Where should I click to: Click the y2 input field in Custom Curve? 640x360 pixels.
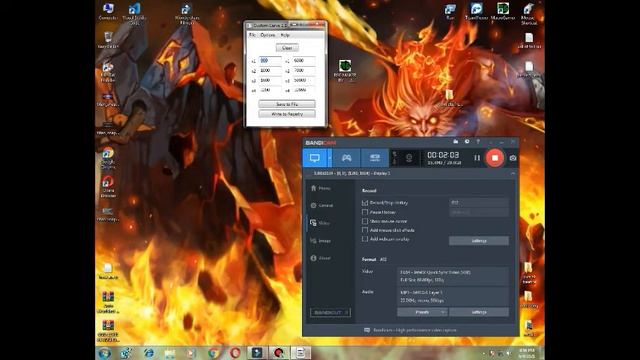click(x=304, y=71)
